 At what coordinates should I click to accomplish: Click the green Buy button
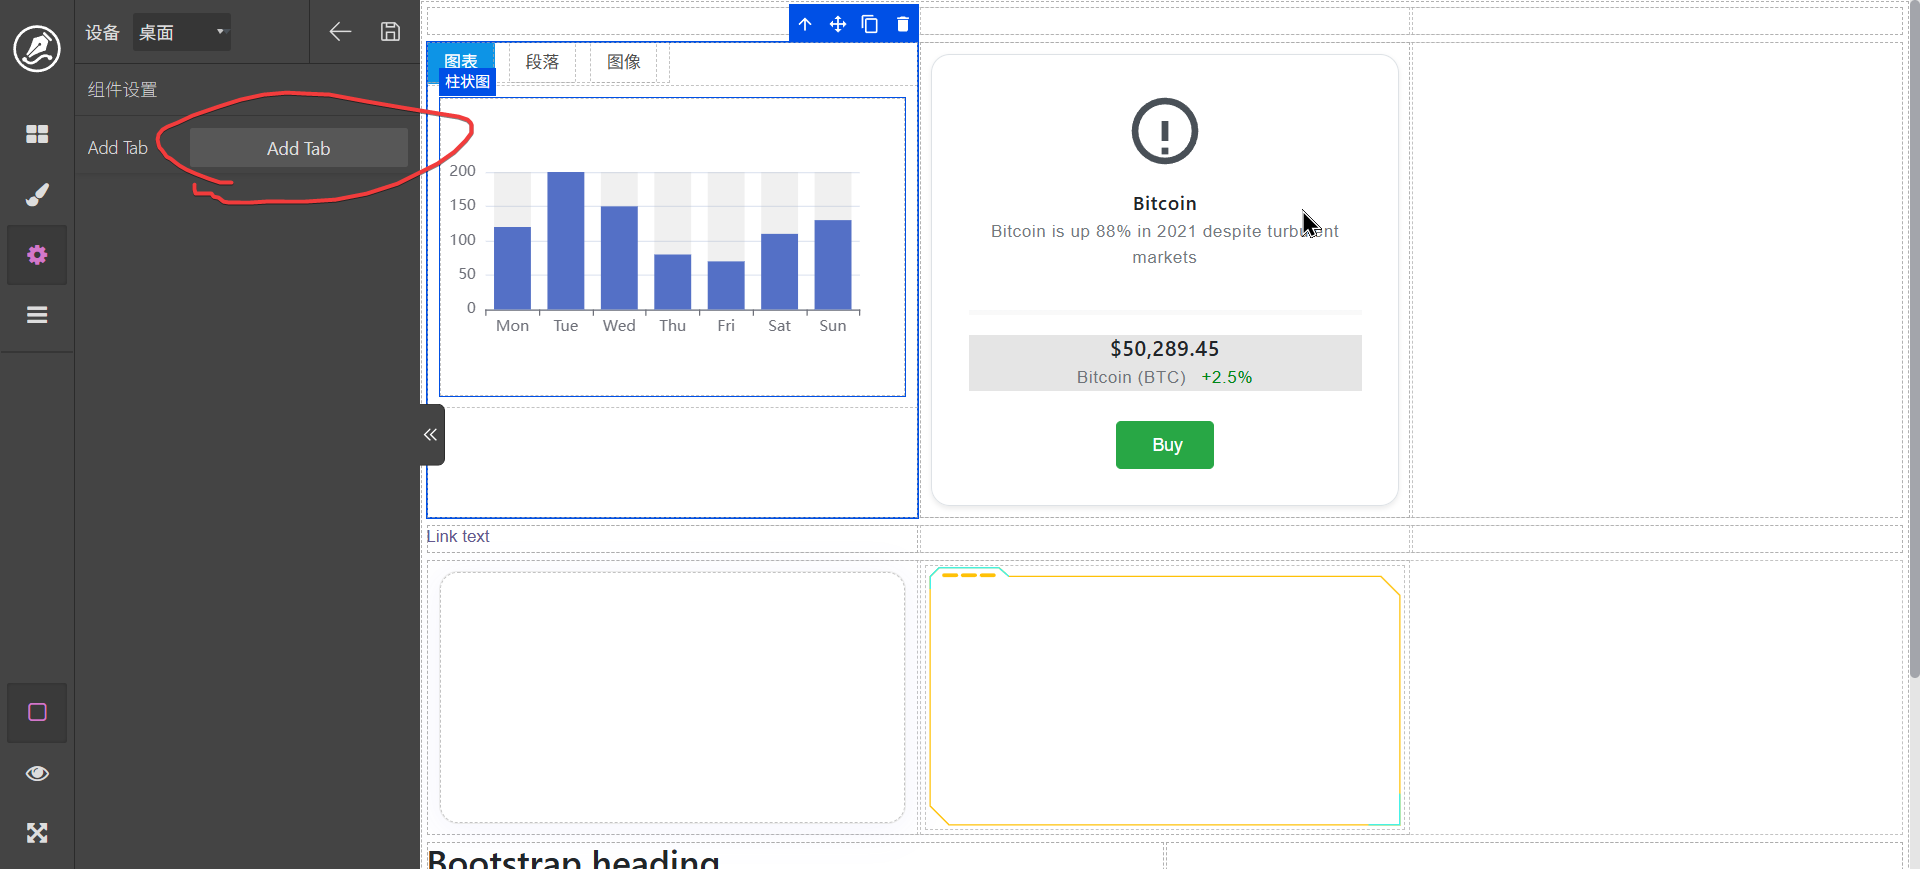coord(1164,445)
